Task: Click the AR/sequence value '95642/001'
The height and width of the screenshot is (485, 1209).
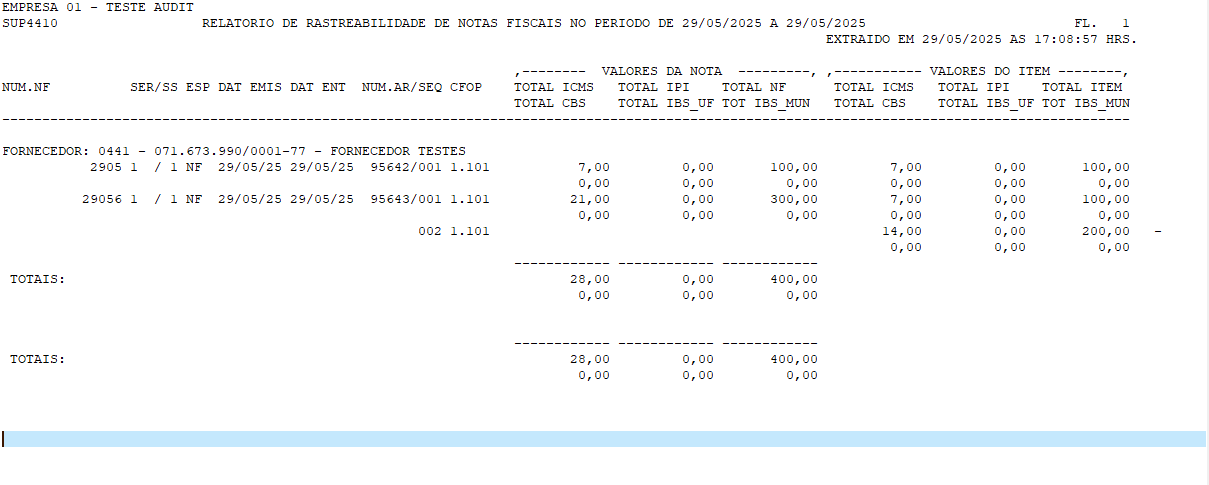Action: pyautogui.click(x=406, y=168)
